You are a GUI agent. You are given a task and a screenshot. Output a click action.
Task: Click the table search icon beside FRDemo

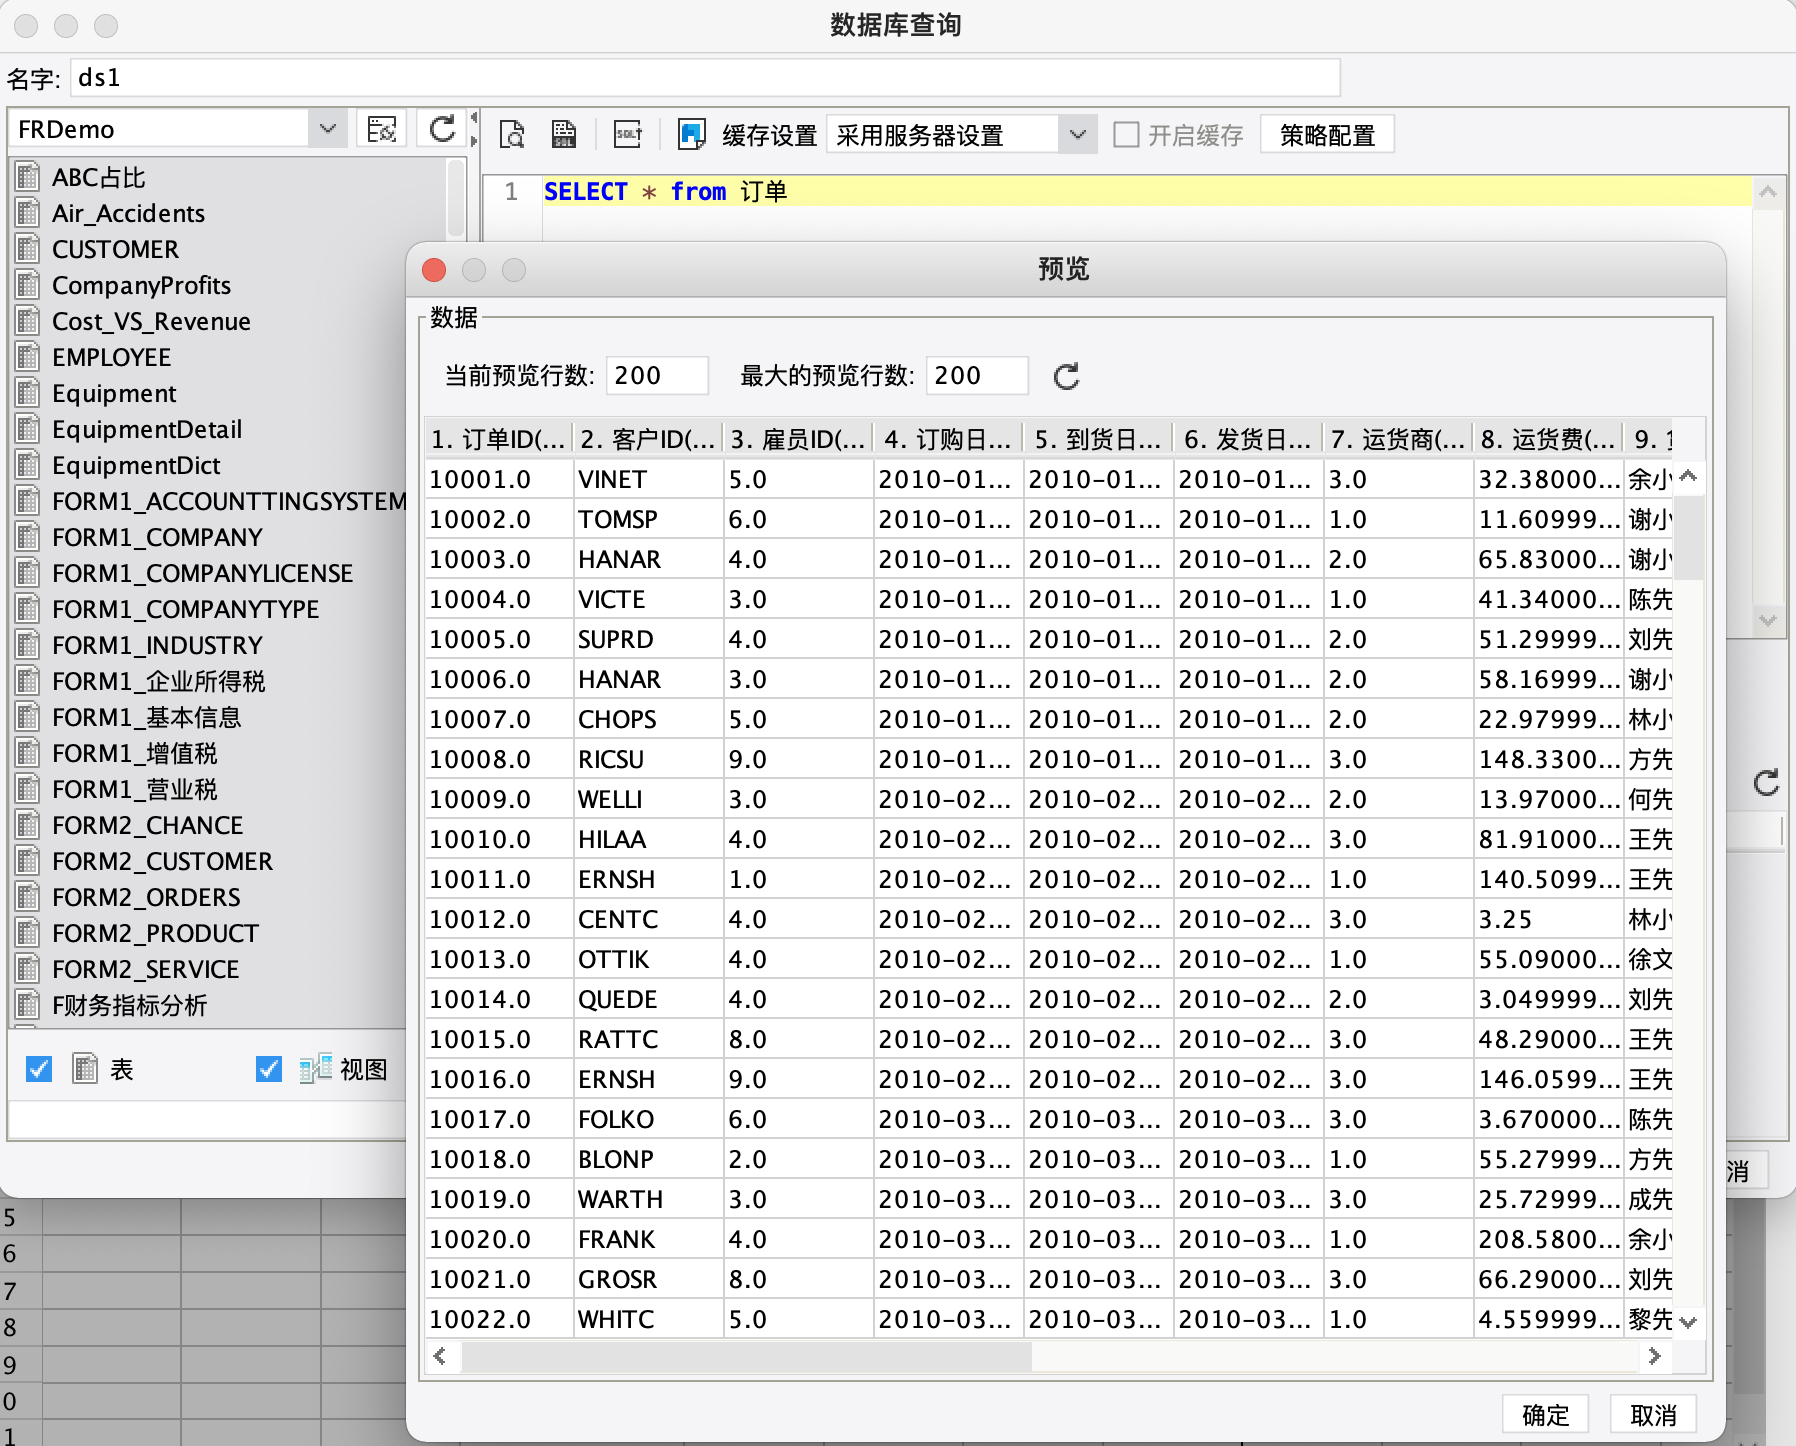381,129
